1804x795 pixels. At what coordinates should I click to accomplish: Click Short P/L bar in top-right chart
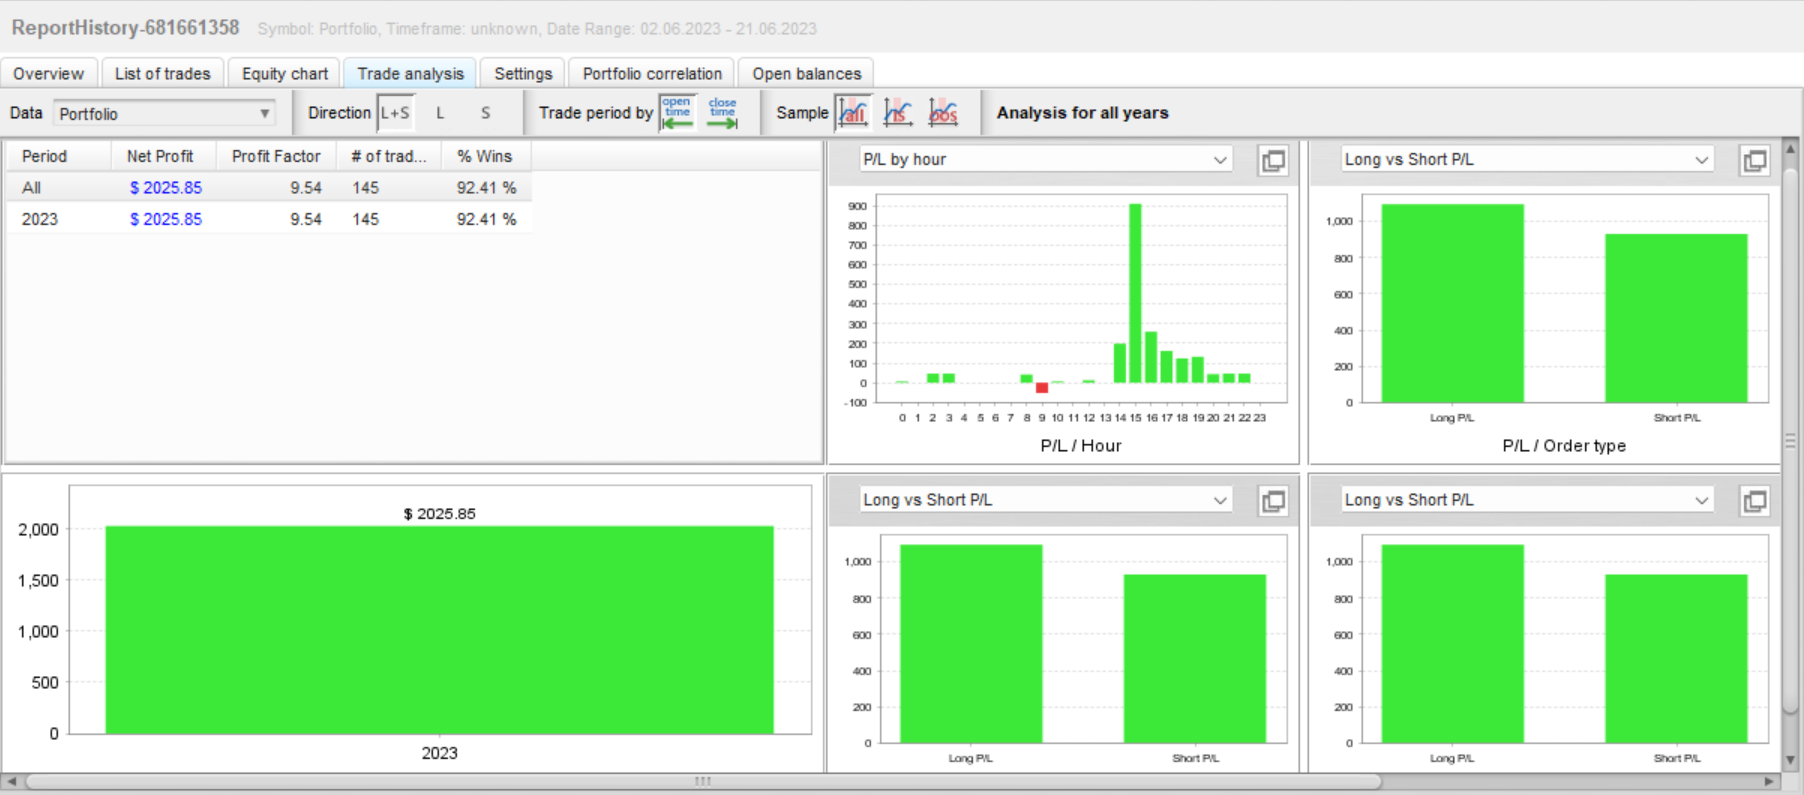click(1676, 319)
